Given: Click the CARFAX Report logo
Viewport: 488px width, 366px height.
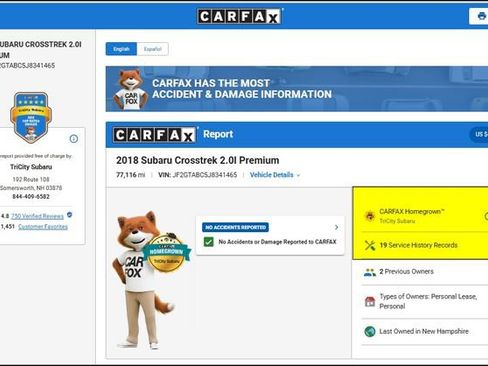Looking at the screenshot, I should [154, 135].
